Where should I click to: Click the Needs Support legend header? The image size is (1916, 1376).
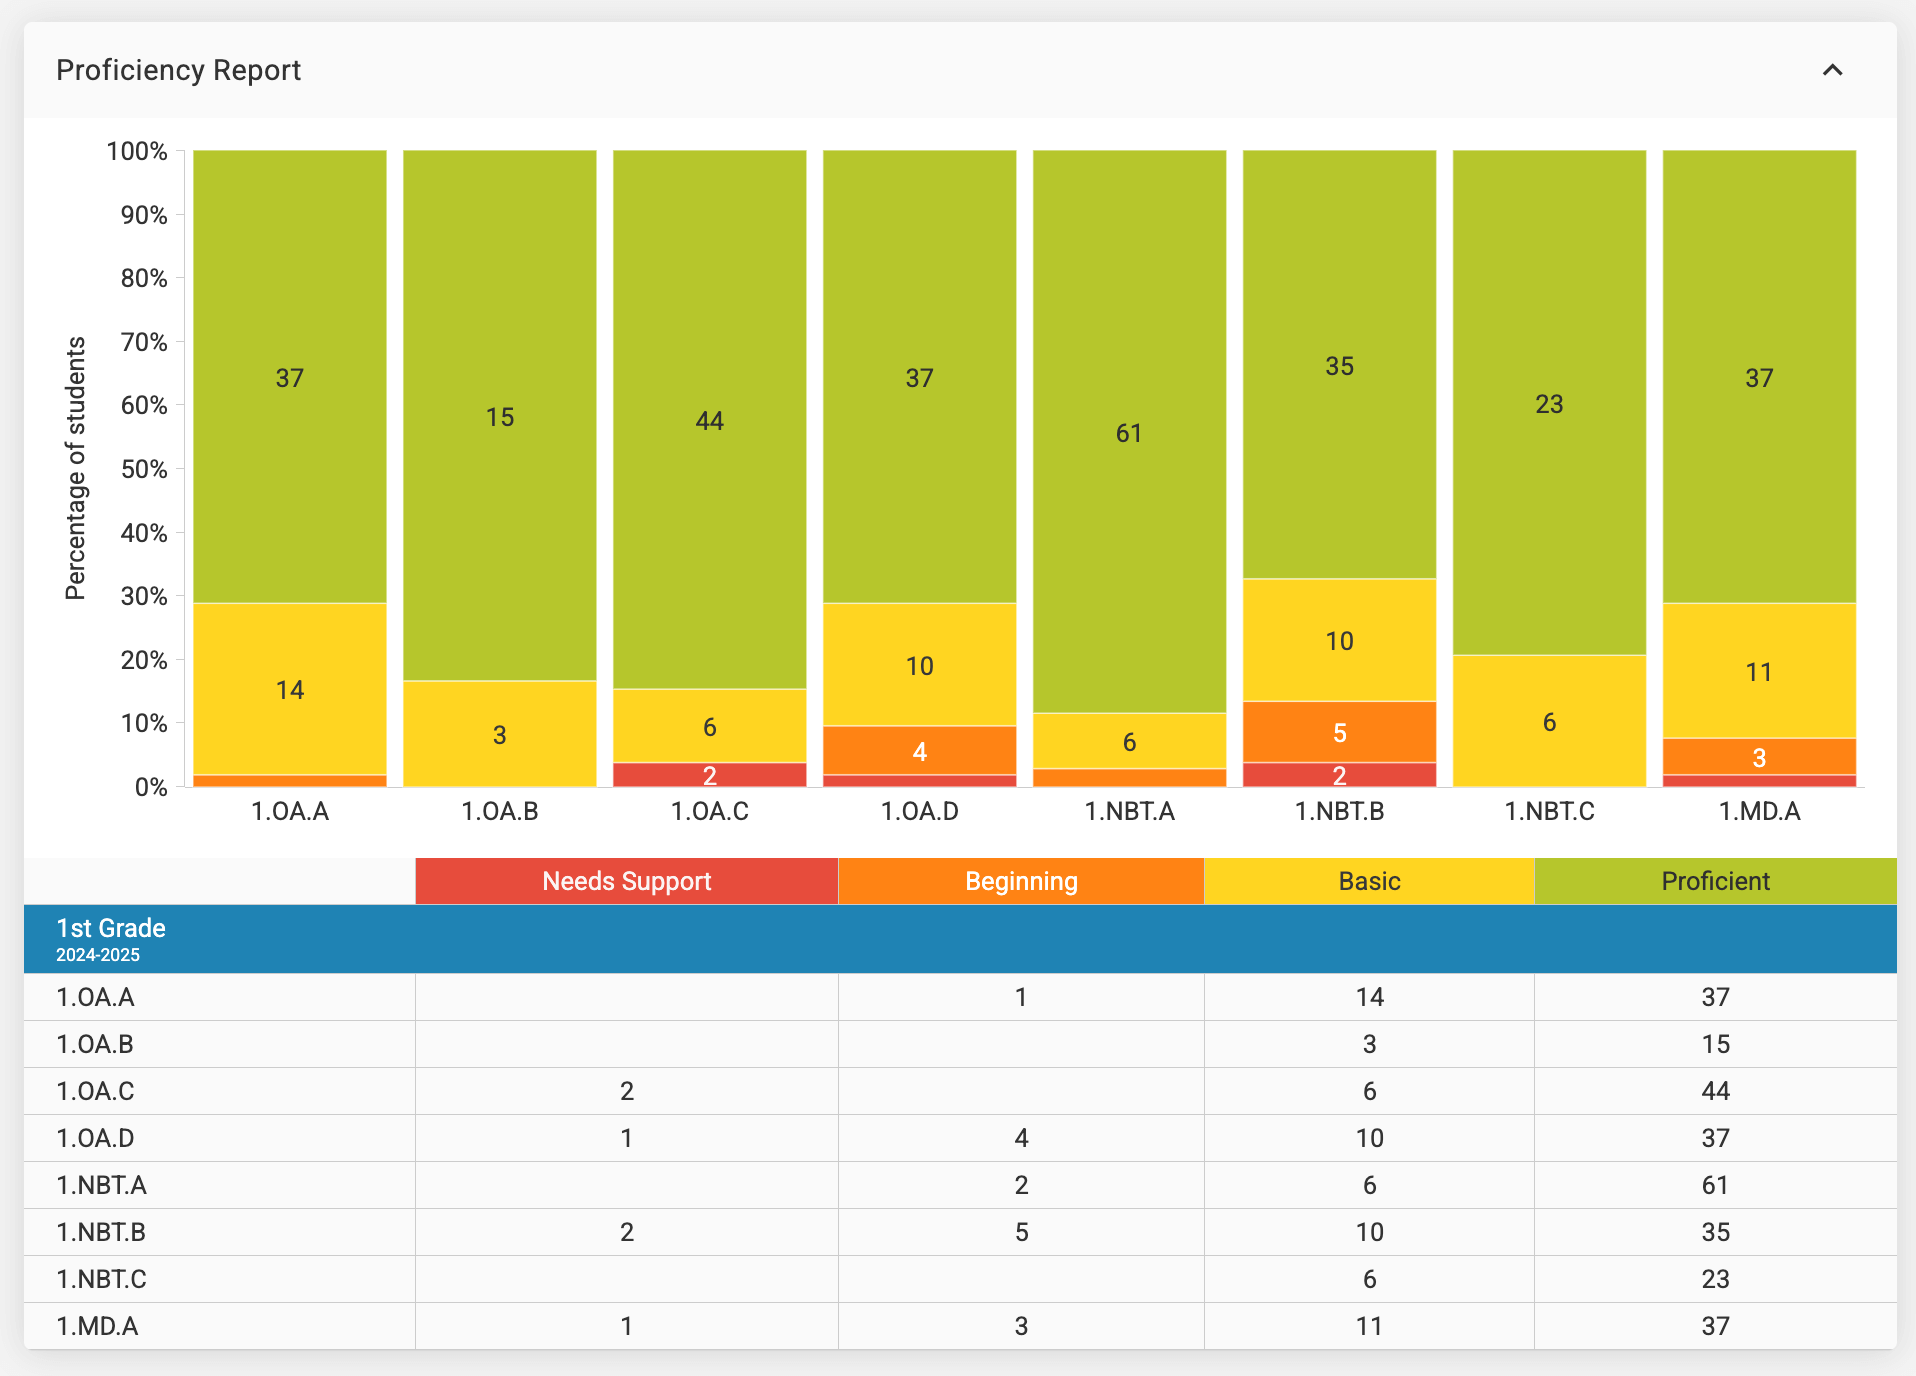pyautogui.click(x=626, y=881)
